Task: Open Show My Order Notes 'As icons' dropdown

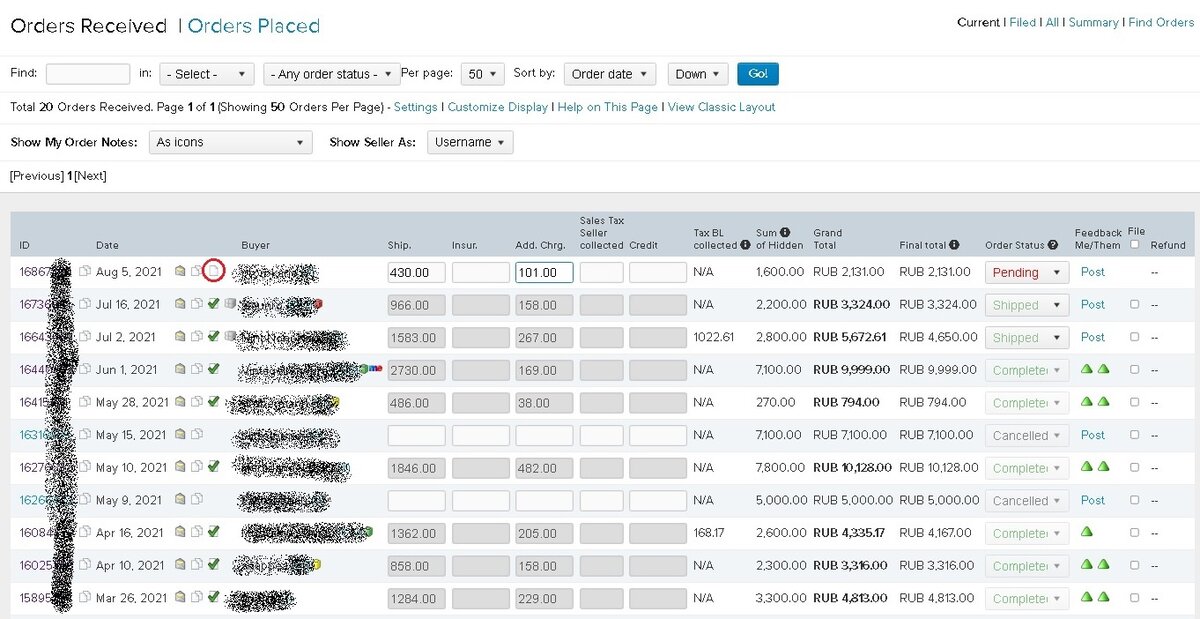Action: (x=231, y=142)
